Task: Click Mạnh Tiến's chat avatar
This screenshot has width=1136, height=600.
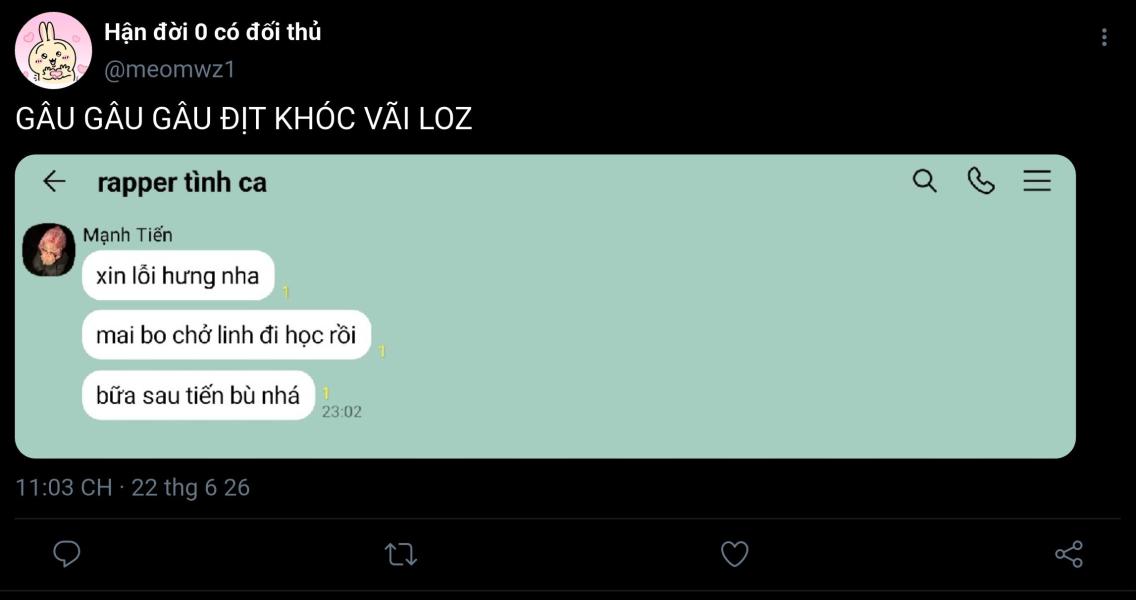Action: [x=49, y=250]
